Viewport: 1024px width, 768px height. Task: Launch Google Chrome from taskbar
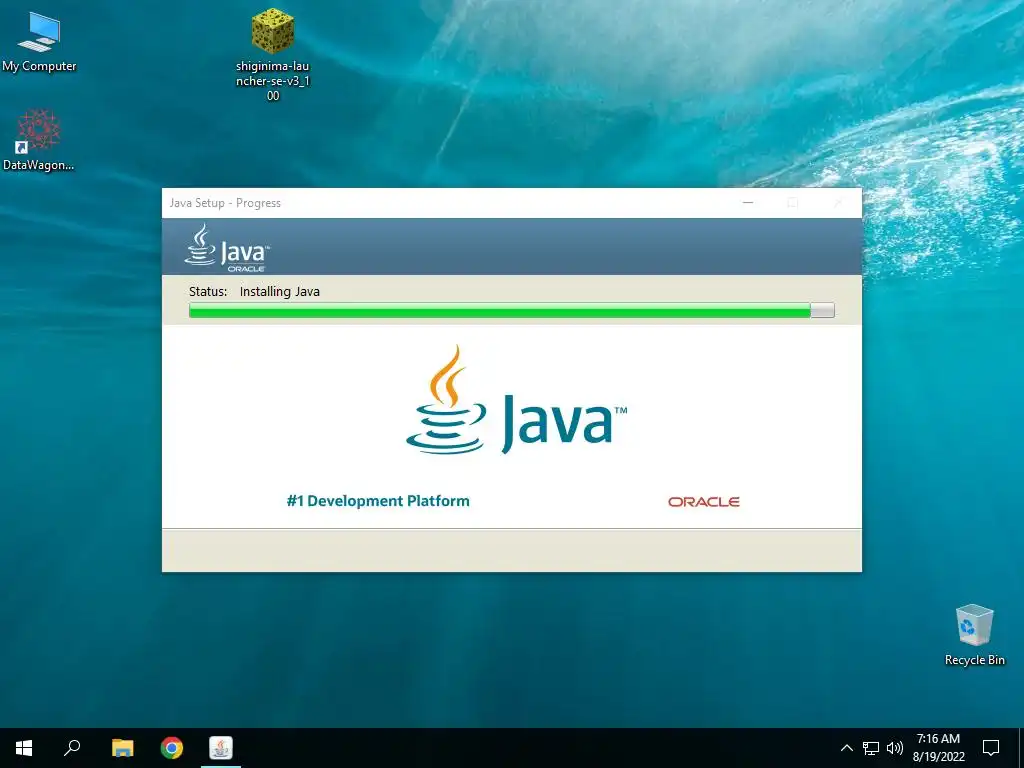tap(172, 748)
